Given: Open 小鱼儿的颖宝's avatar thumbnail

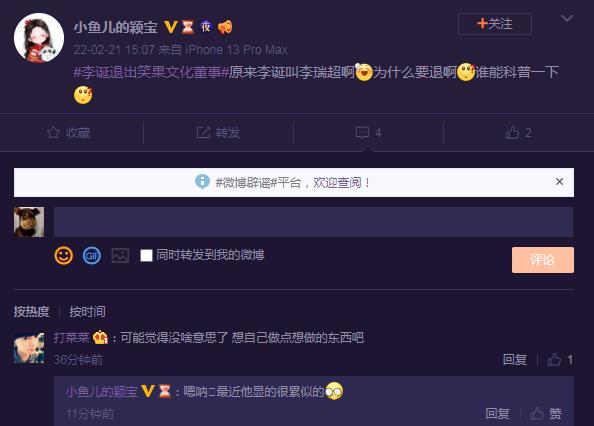Looking at the screenshot, I should pos(39,38).
